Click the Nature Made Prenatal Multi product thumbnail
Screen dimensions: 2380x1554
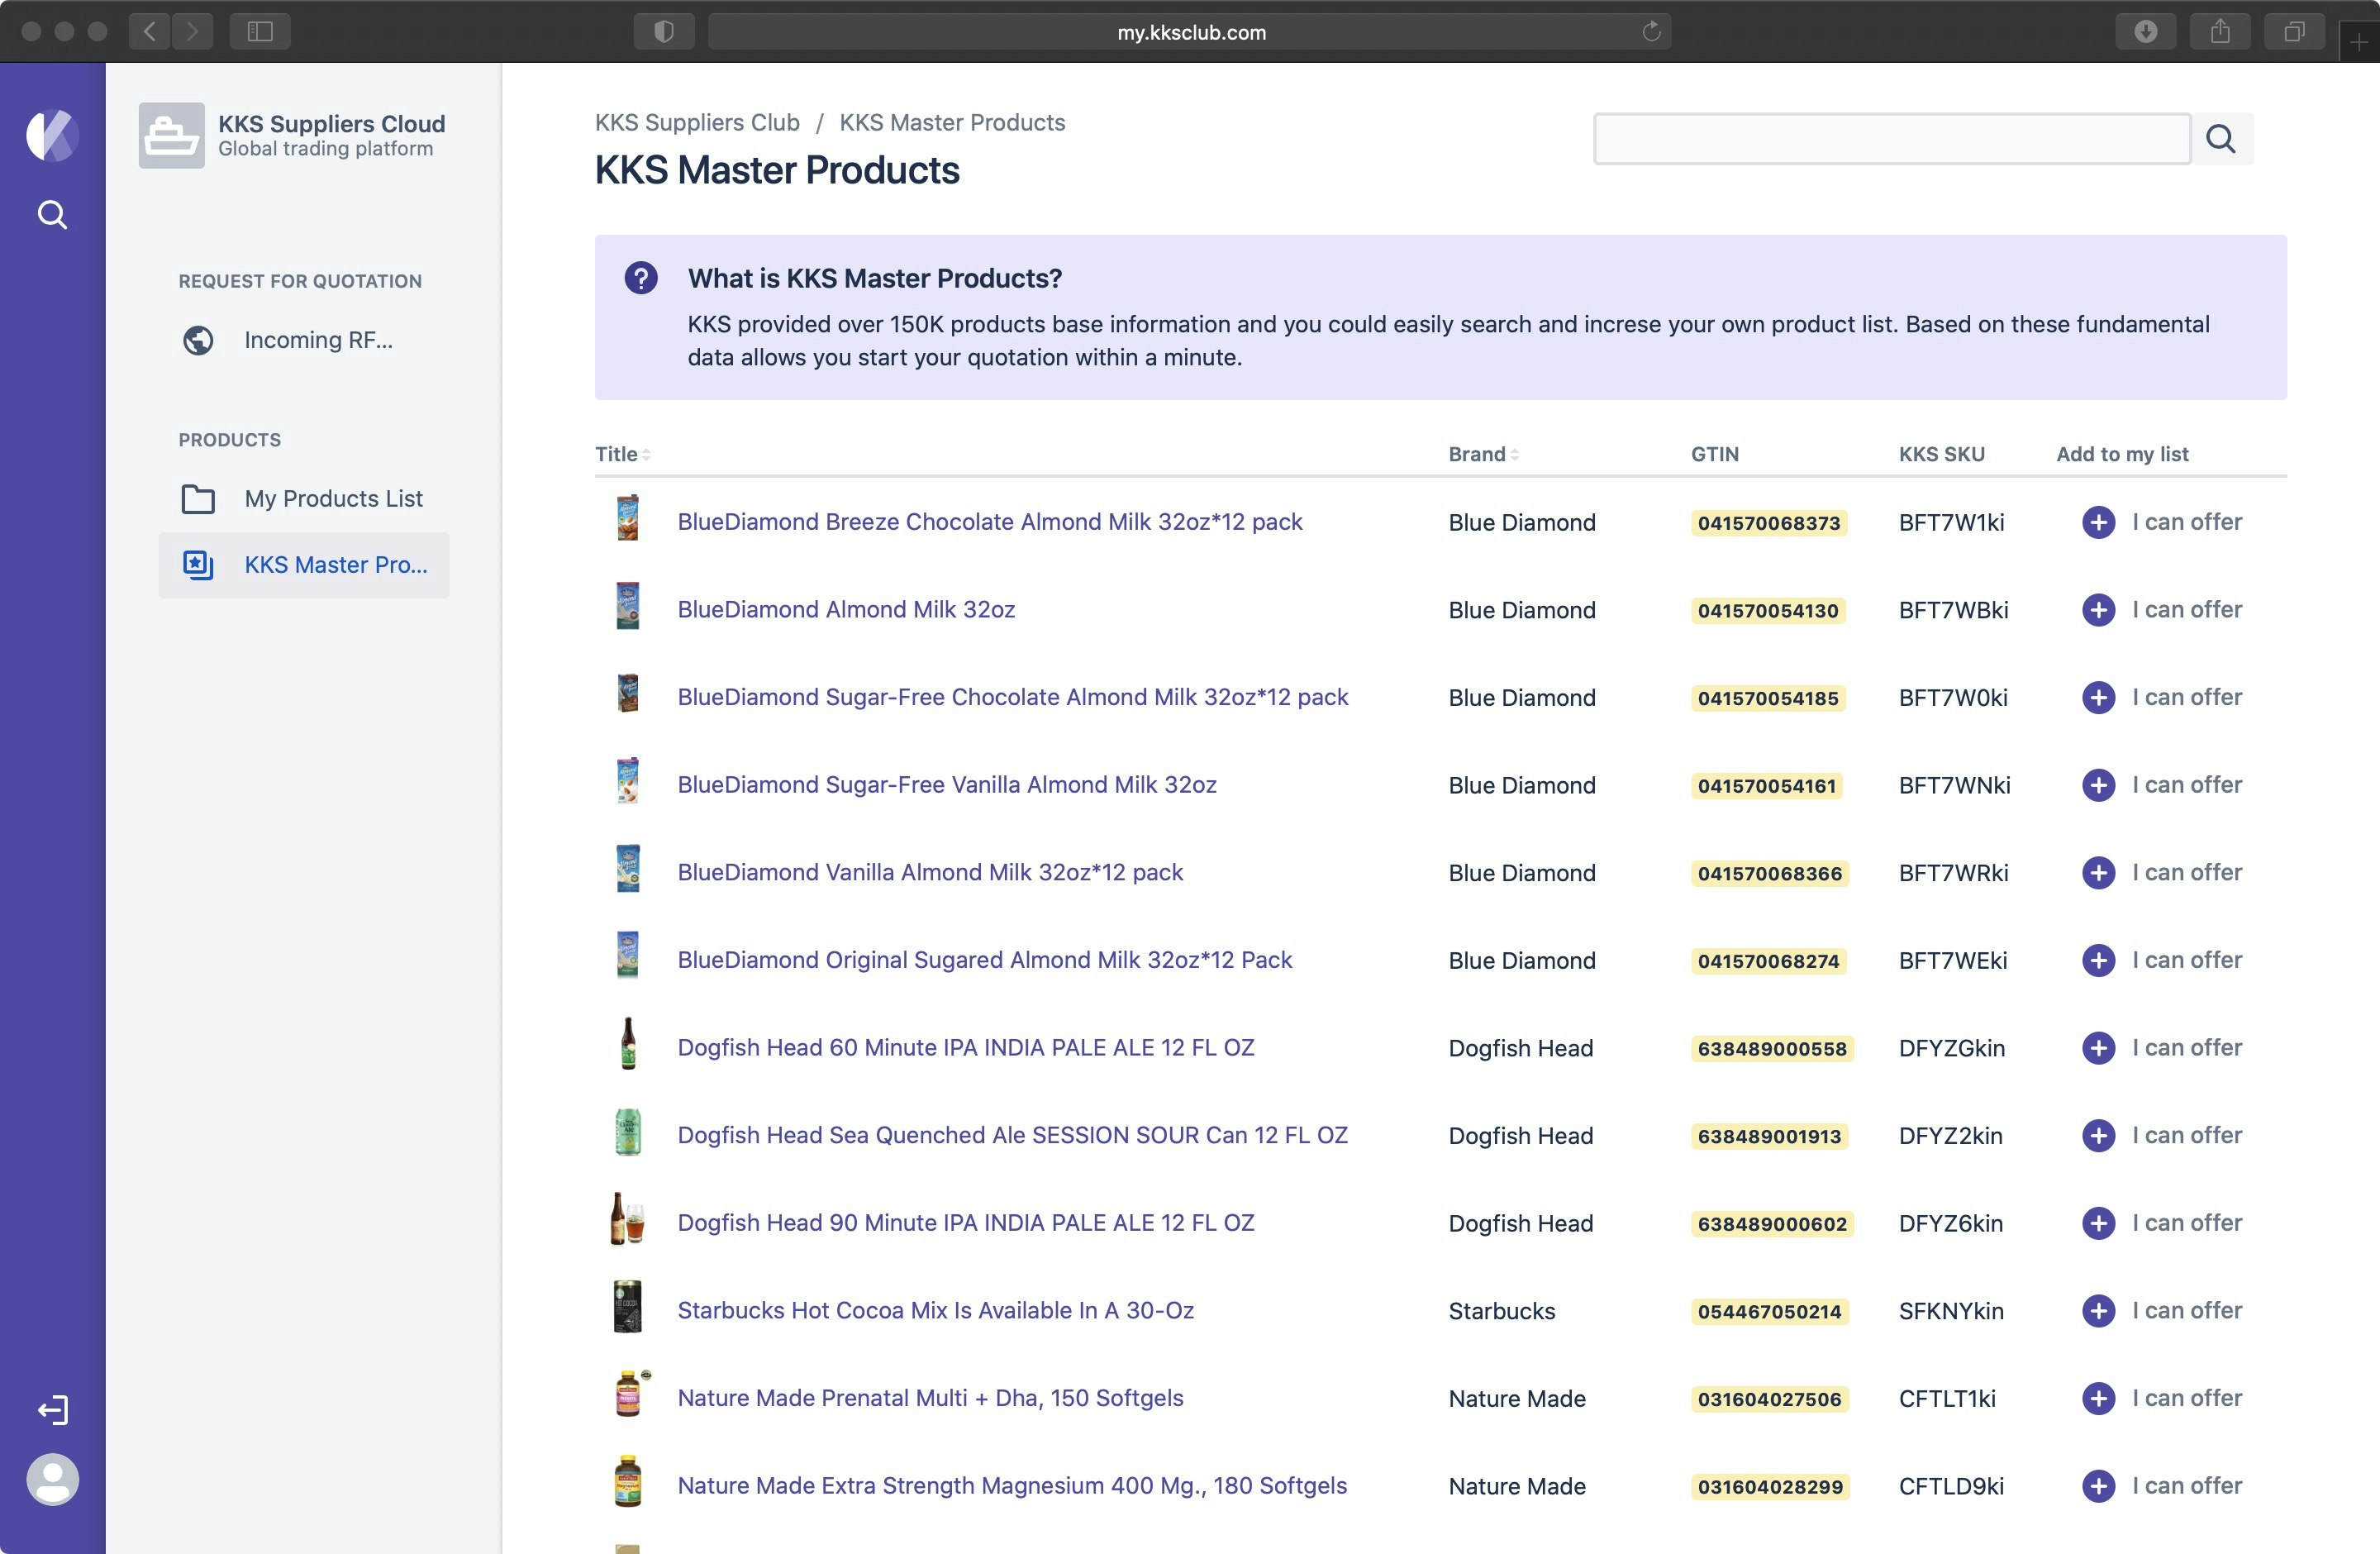click(628, 1396)
